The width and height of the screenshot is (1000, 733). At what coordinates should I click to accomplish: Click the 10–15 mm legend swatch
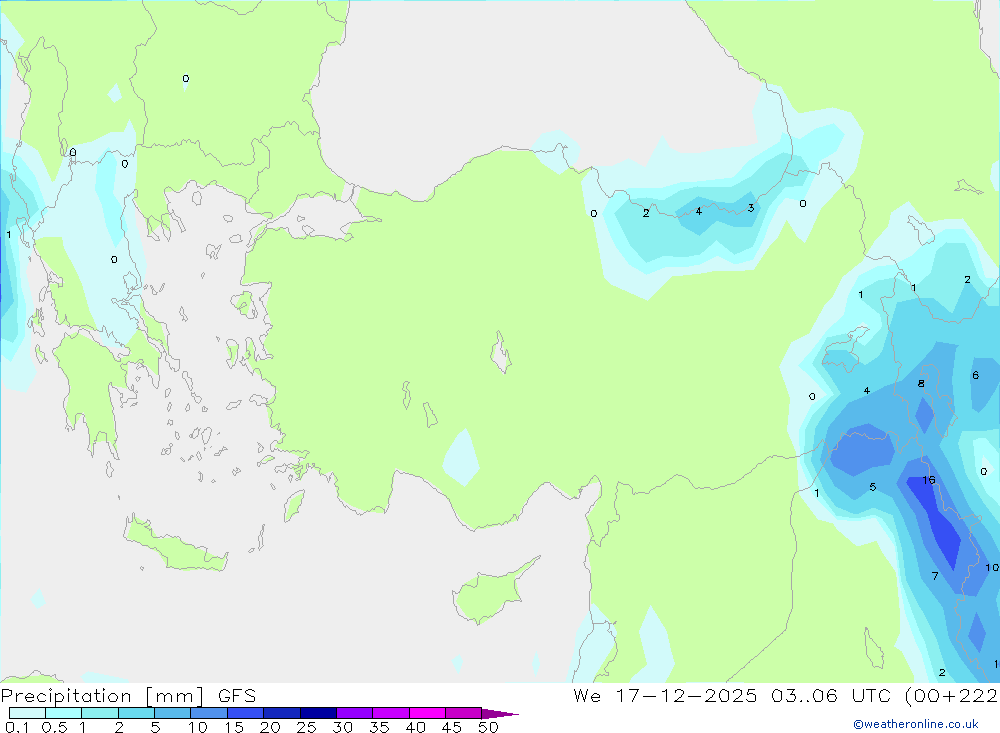click(209, 713)
